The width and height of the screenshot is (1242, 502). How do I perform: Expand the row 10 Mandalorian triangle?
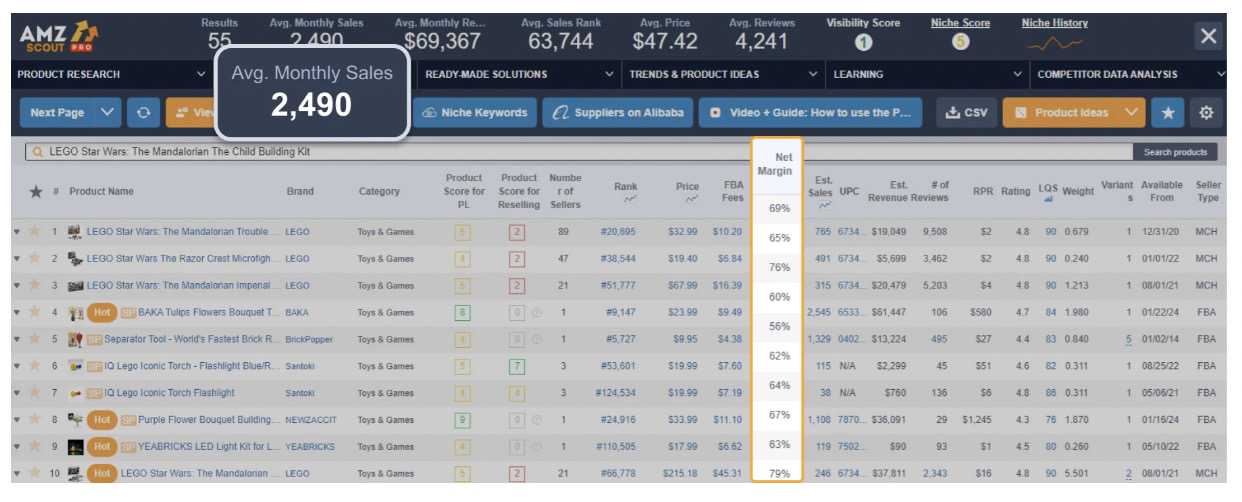click(17, 474)
